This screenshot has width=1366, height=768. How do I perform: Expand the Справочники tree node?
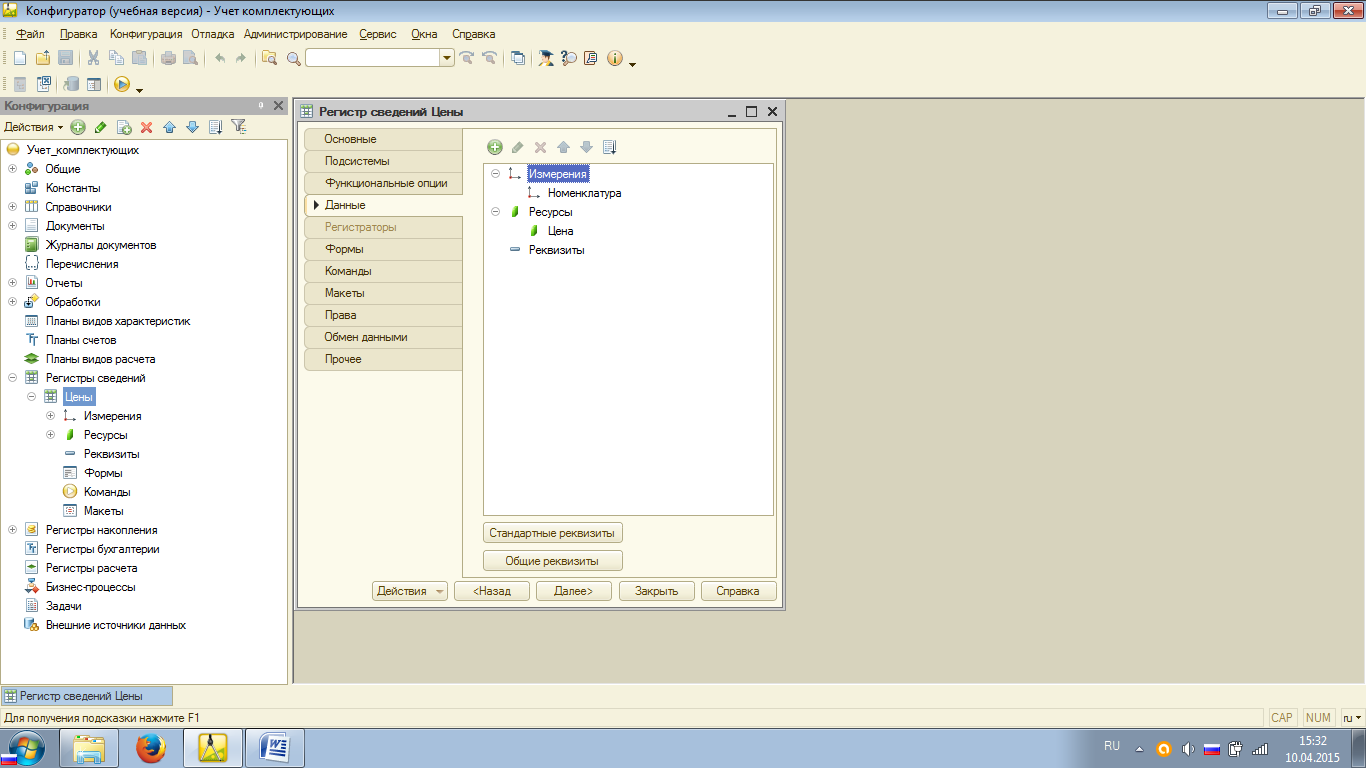coord(13,207)
